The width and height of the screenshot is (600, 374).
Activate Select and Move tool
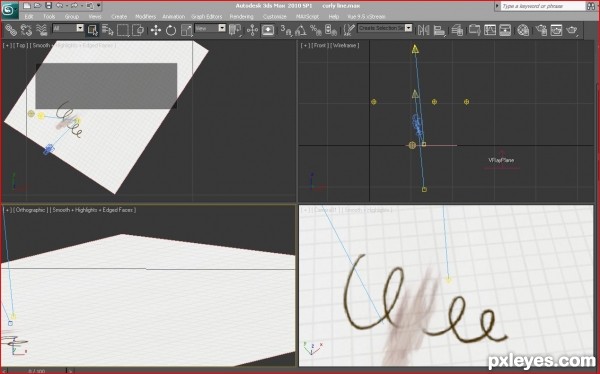pyautogui.click(x=156, y=30)
